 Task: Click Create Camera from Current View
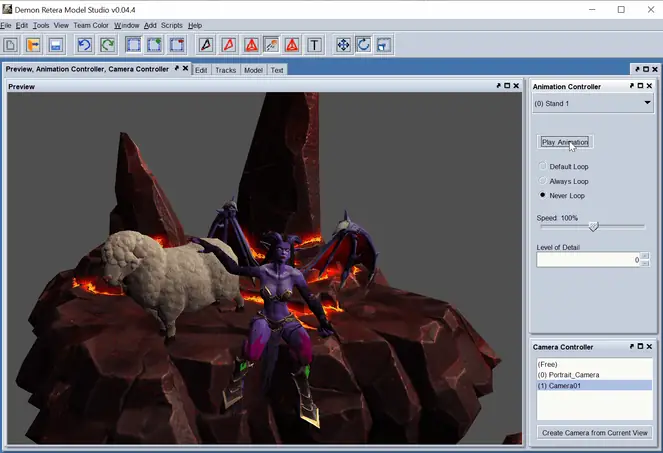pyautogui.click(x=595, y=433)
